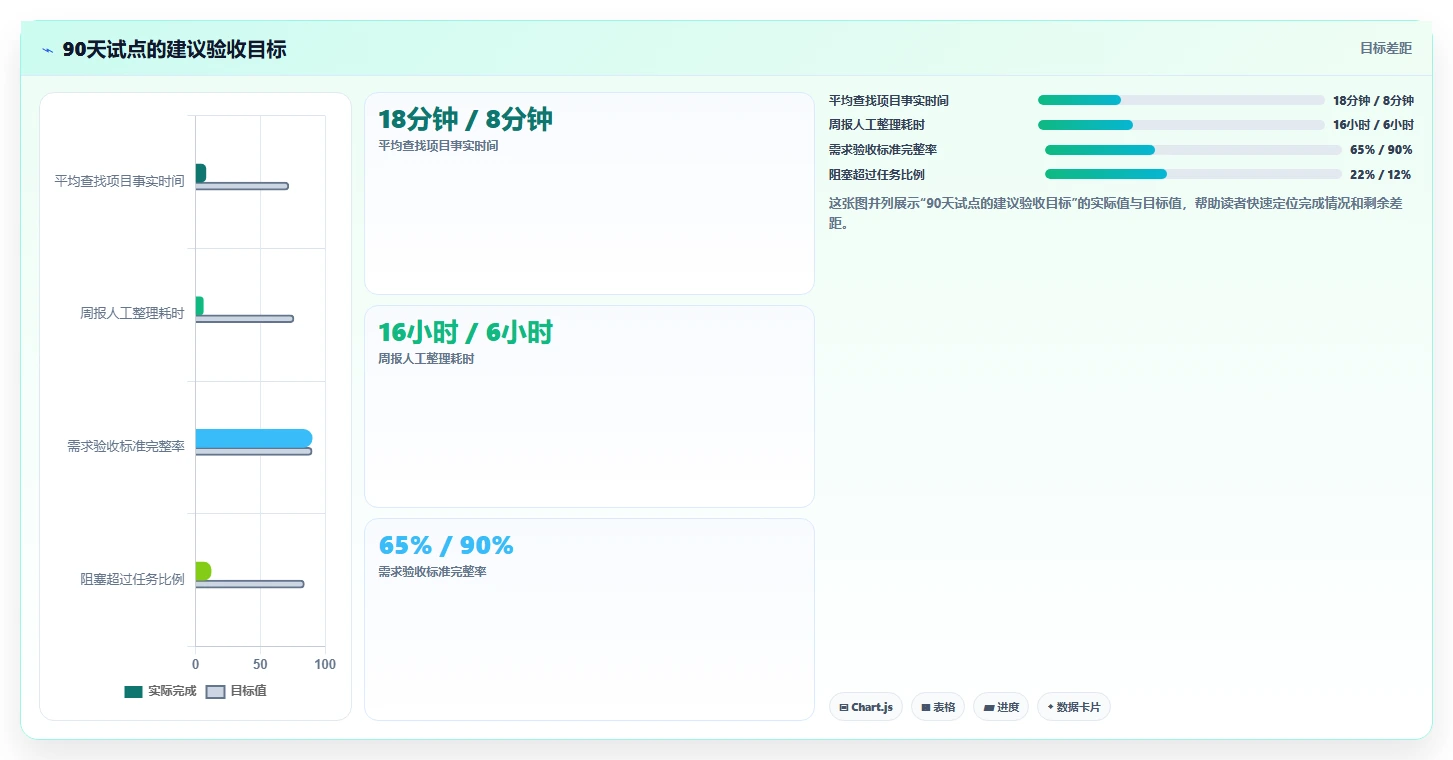Click the 数据卡片 tag chip
This screenshot has height=760, width=1453.
click(1074, 707)
